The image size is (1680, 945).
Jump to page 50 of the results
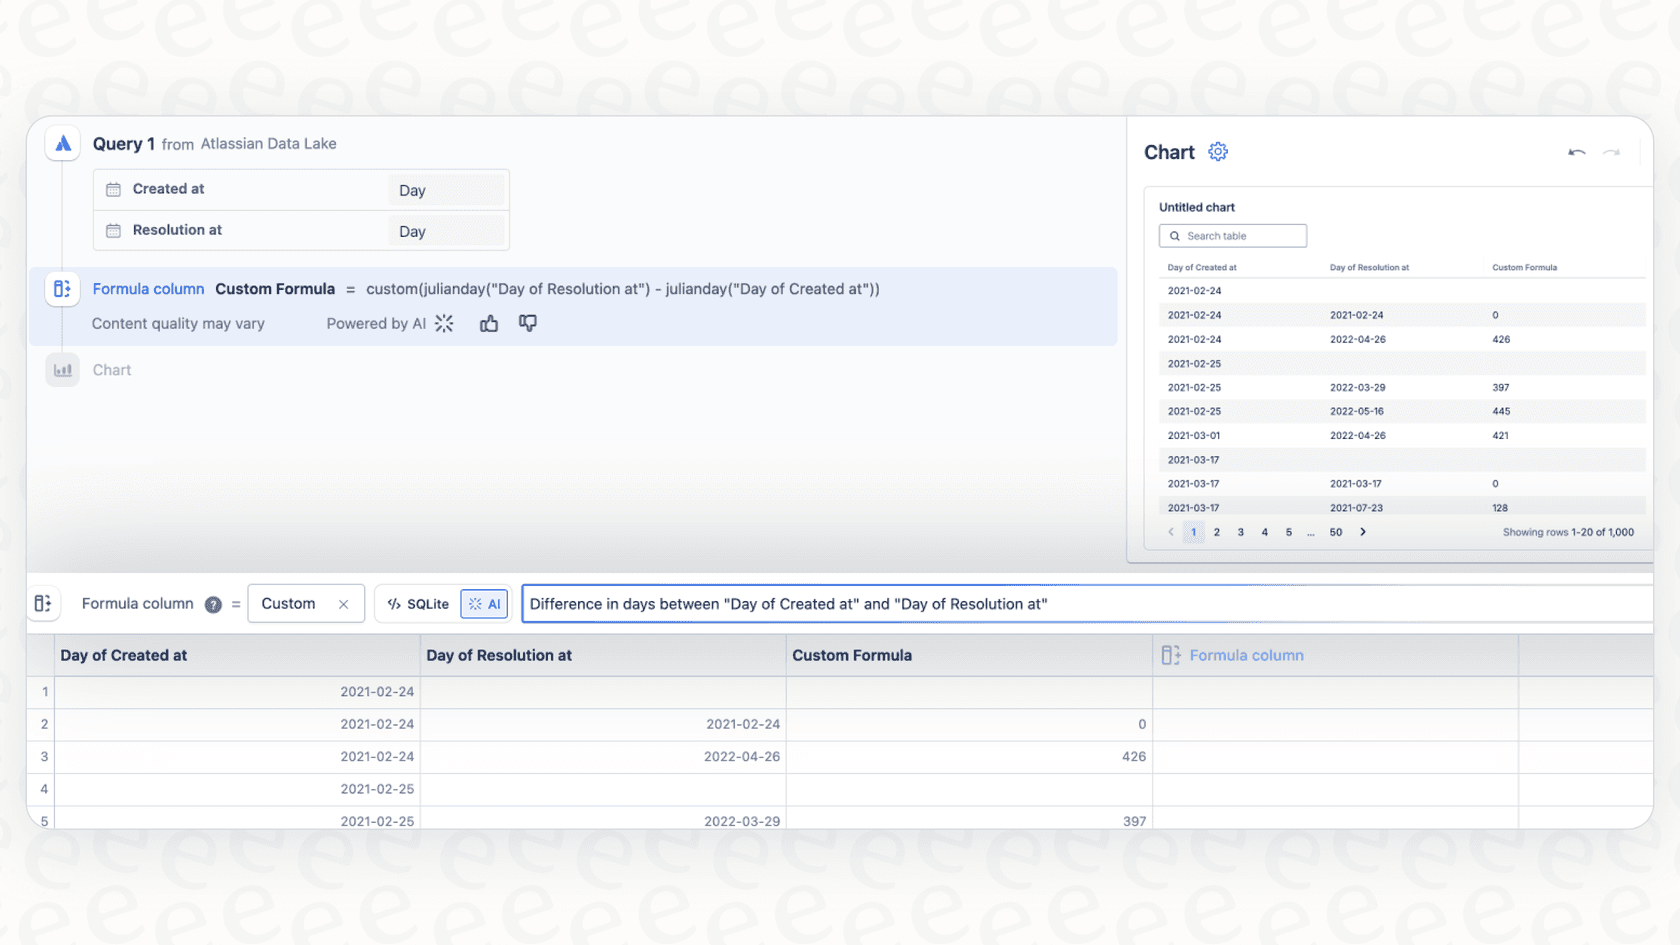[x=1335, y=532]
